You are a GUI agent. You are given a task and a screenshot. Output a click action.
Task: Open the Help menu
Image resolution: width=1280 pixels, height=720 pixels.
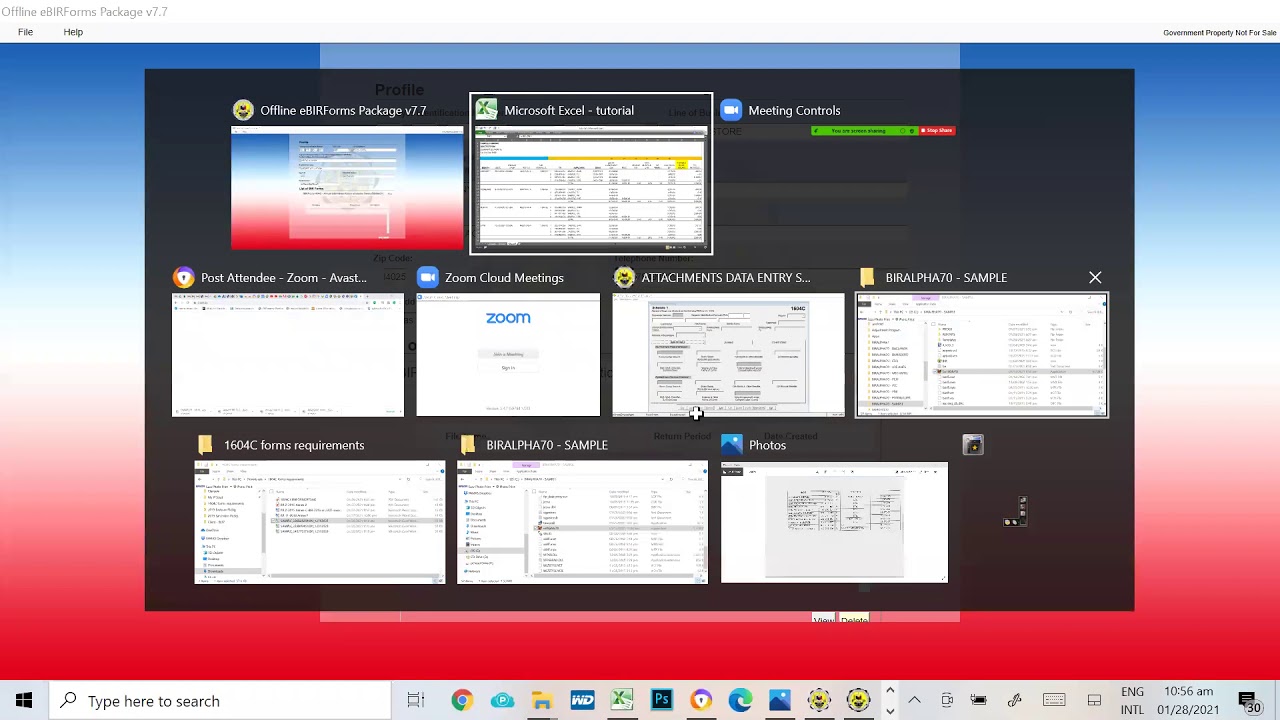click(73, 32)
